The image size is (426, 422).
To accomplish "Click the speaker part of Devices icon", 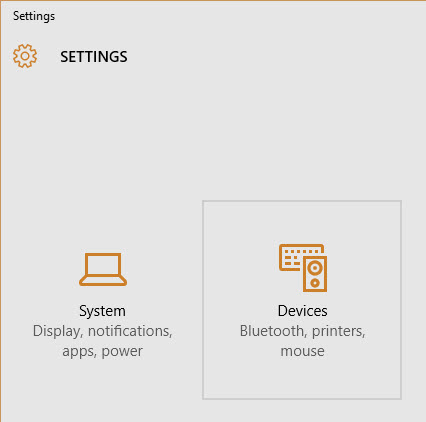I will (x=315, y=274).
